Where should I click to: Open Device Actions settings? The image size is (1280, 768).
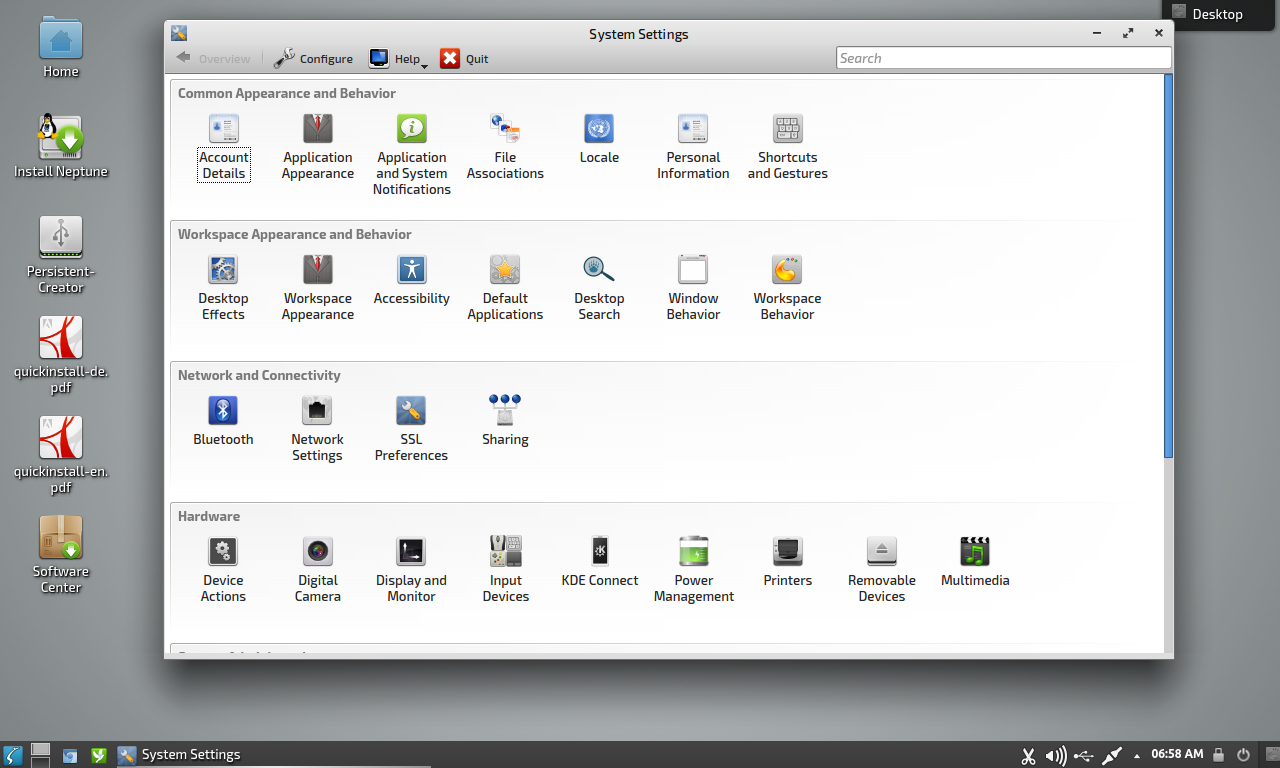click(223, 570)
